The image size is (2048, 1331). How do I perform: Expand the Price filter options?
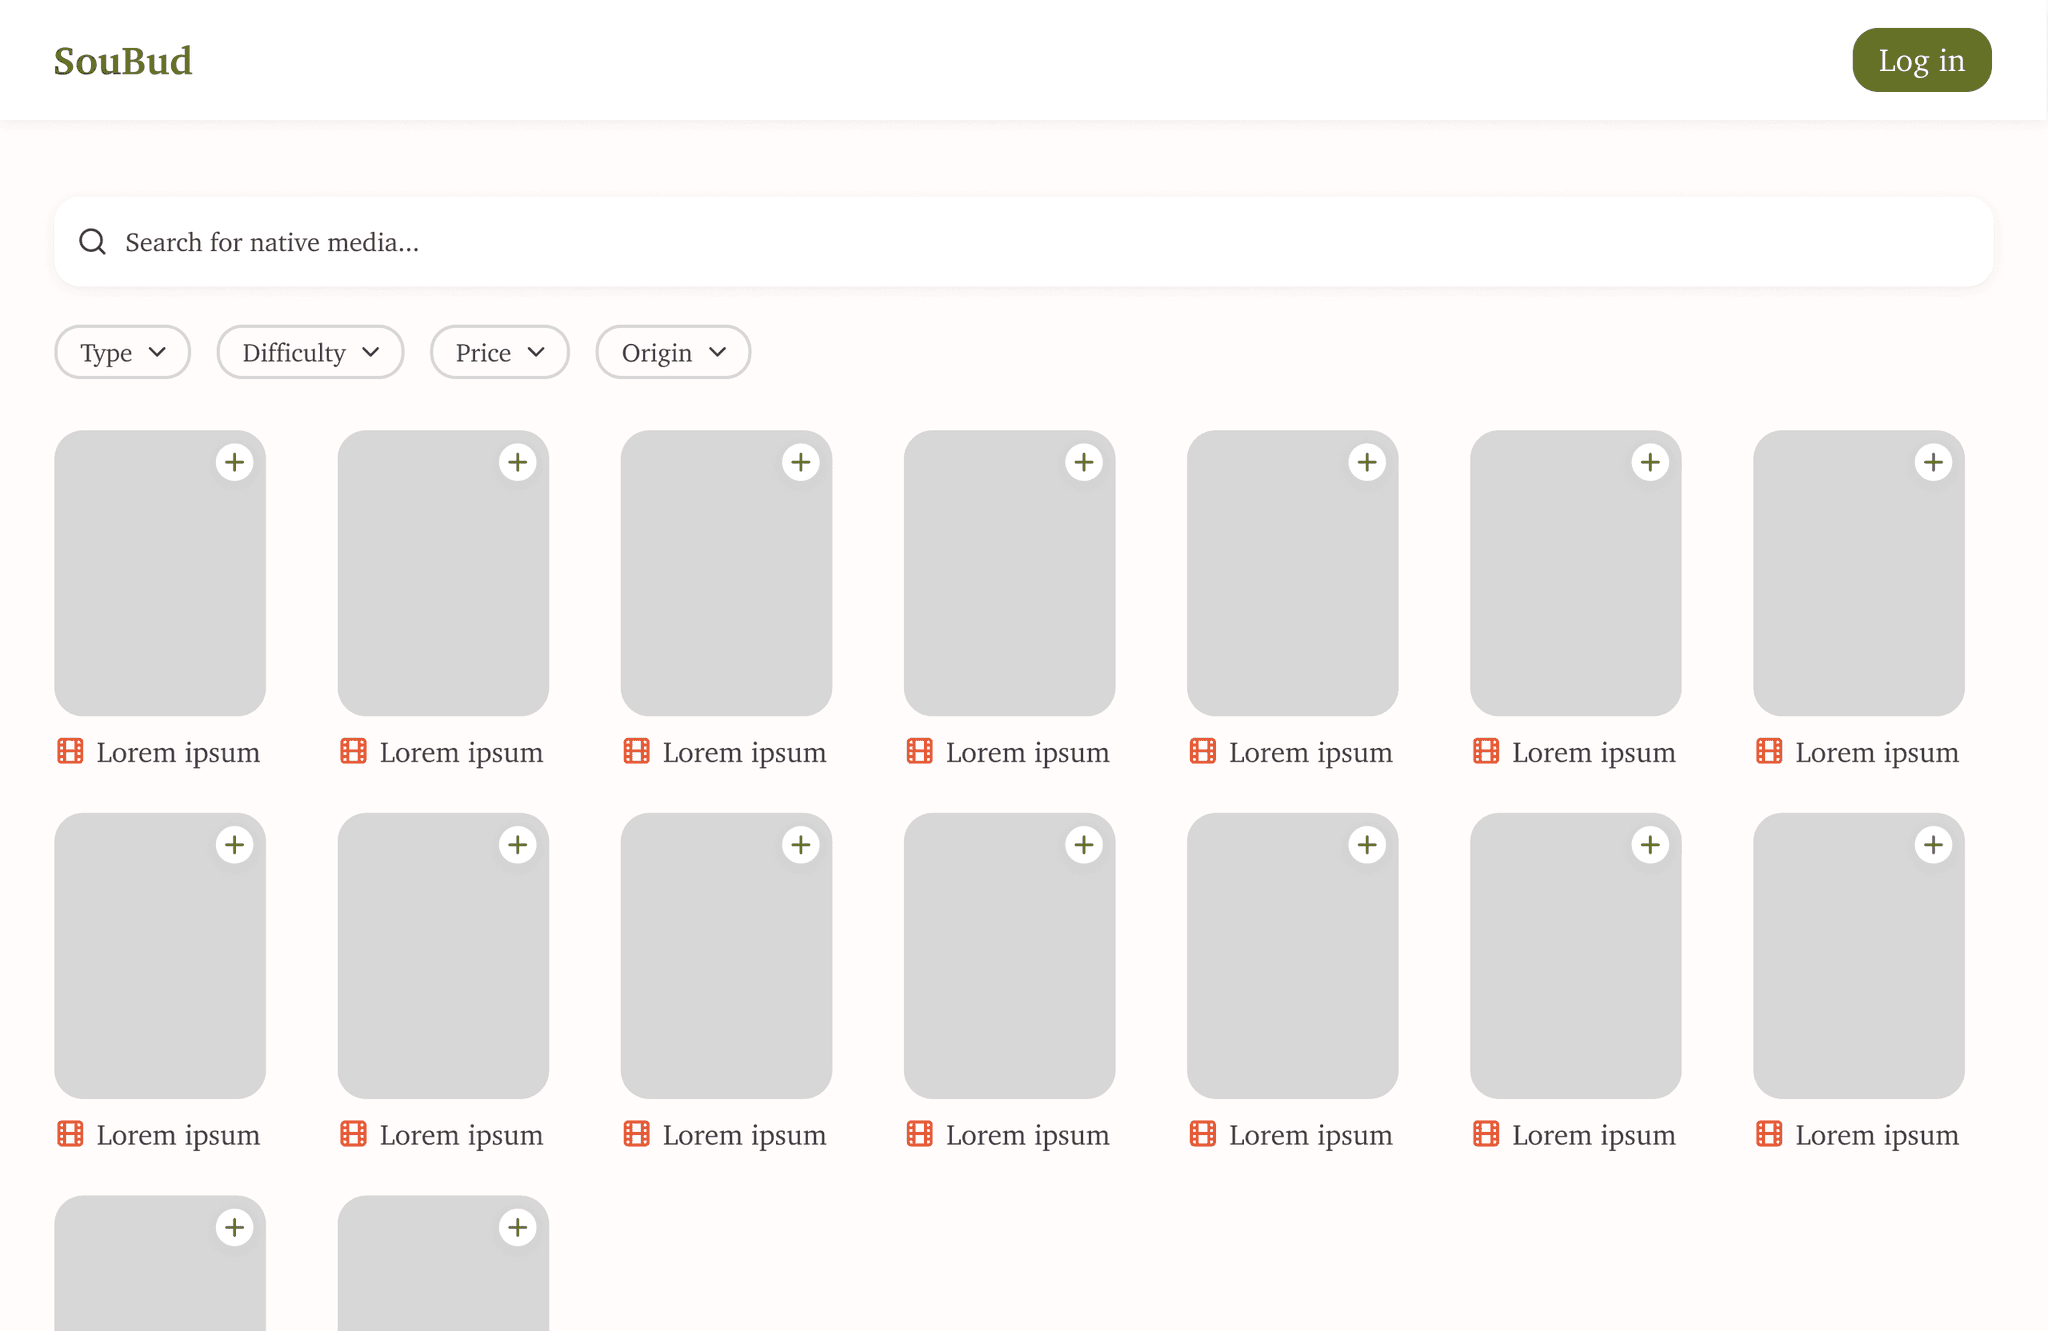499,352
